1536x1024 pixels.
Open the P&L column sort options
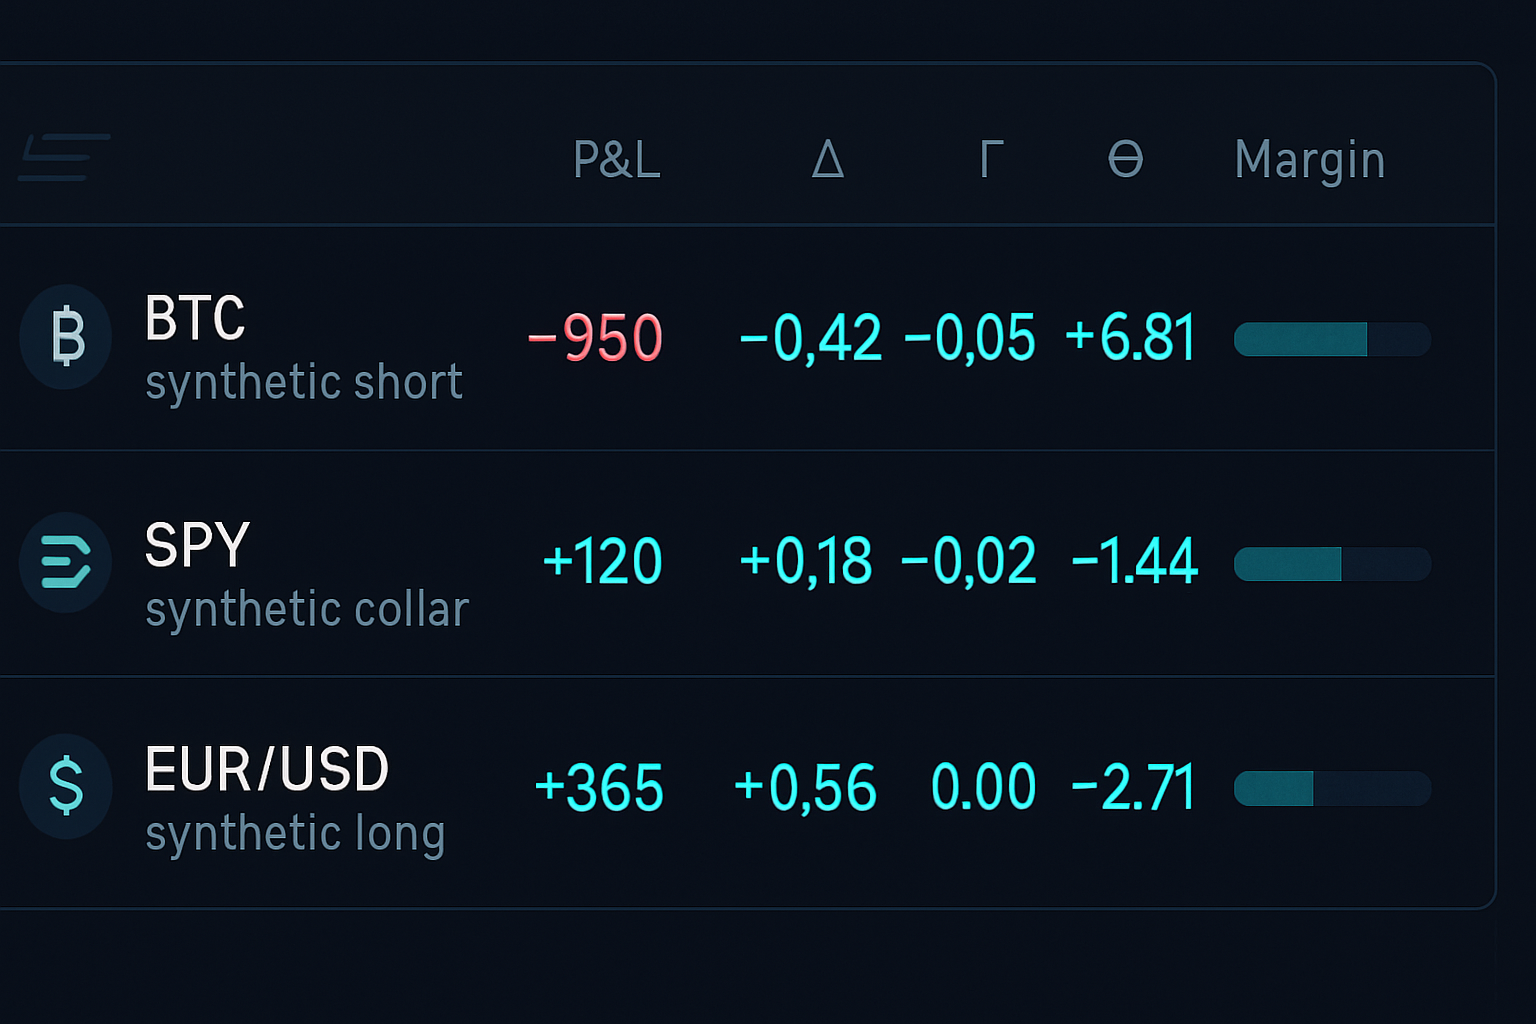[x=617, y=160]
